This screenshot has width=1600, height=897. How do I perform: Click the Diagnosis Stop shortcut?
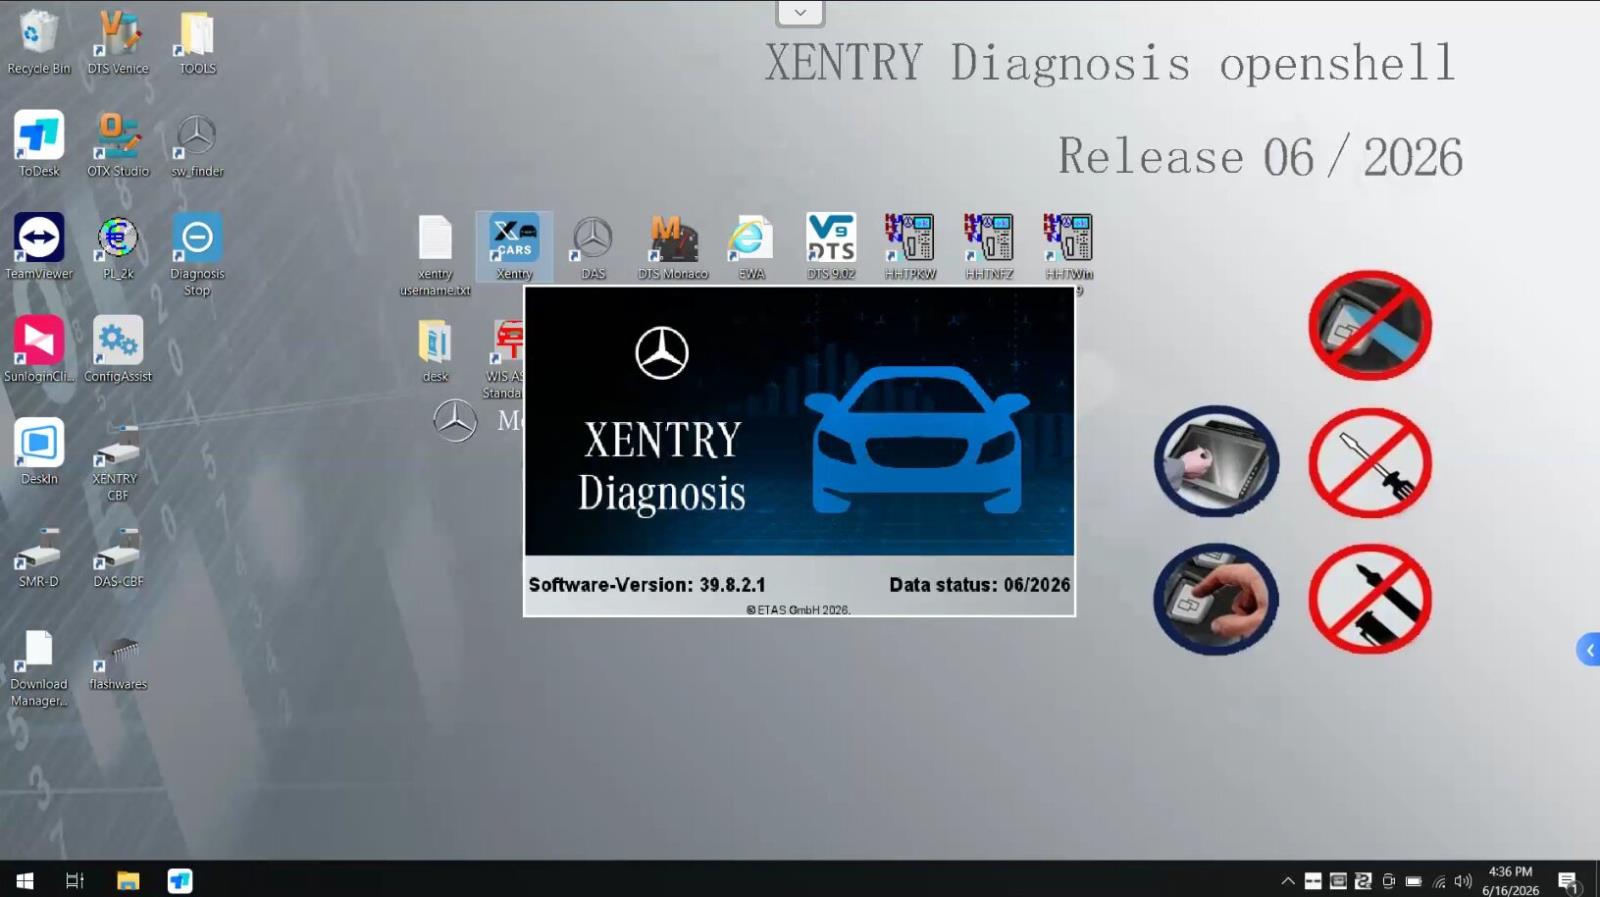click(197, 255)
